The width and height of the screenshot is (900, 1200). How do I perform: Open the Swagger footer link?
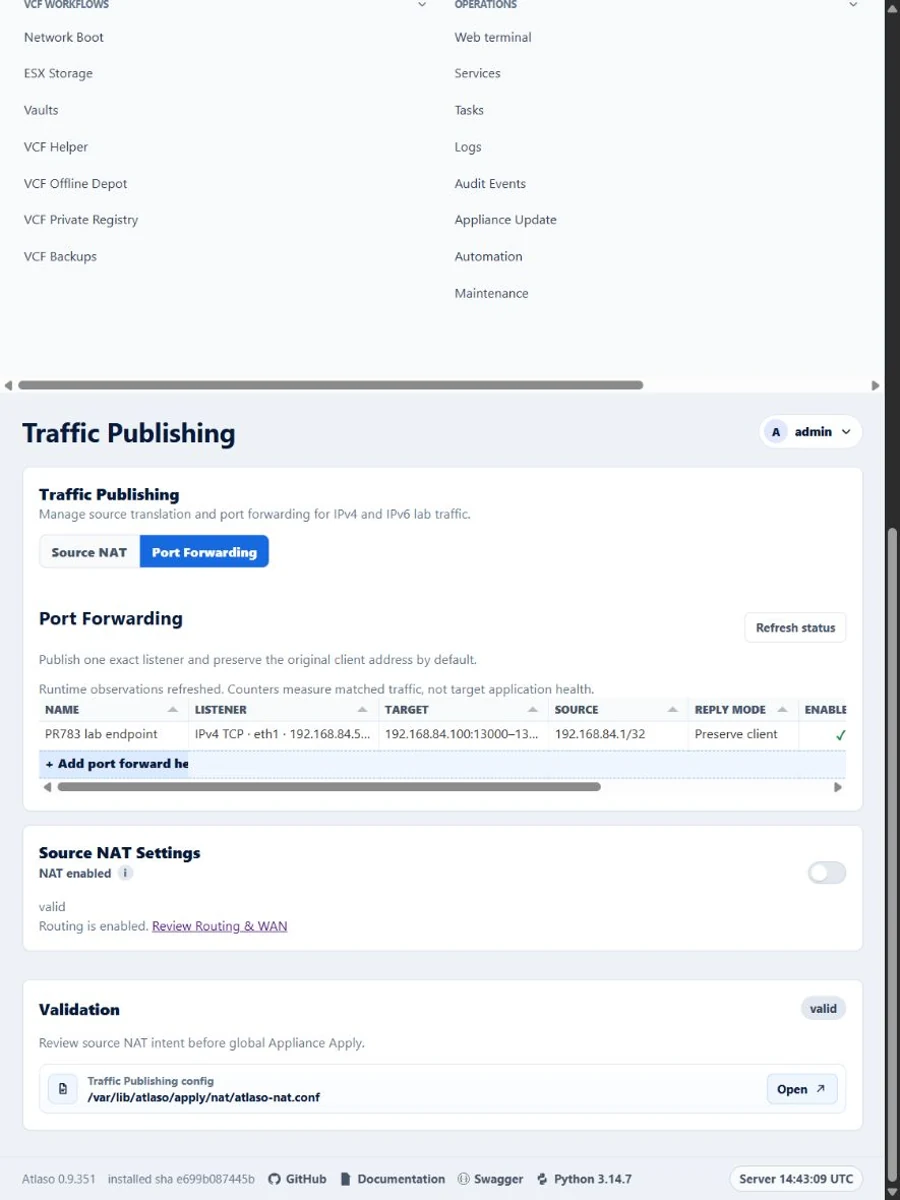[x=490, y=1179]
